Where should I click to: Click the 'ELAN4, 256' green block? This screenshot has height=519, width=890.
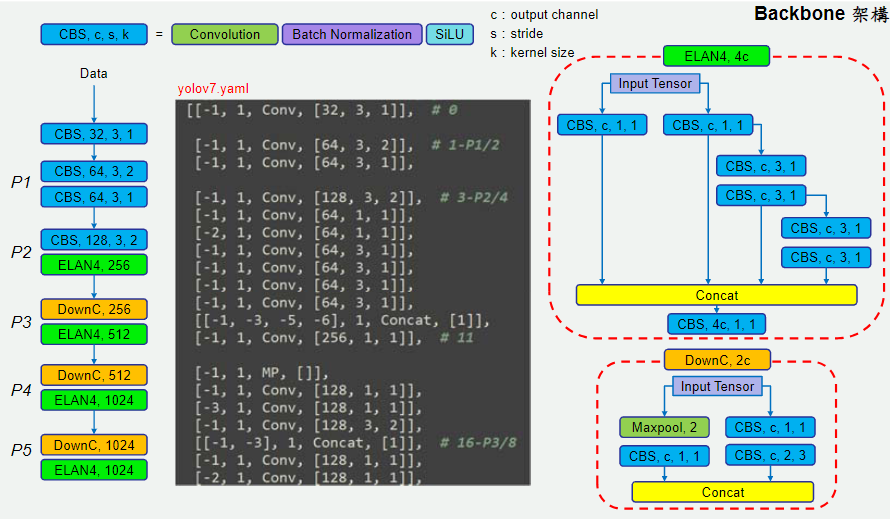click(x=94, y=265)
